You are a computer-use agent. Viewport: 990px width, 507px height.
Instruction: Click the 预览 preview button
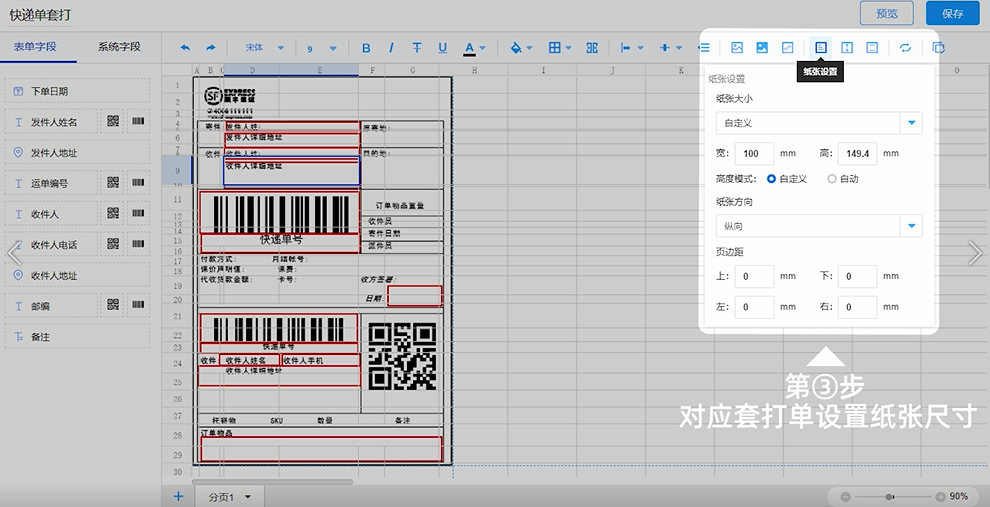coord(886,13)
